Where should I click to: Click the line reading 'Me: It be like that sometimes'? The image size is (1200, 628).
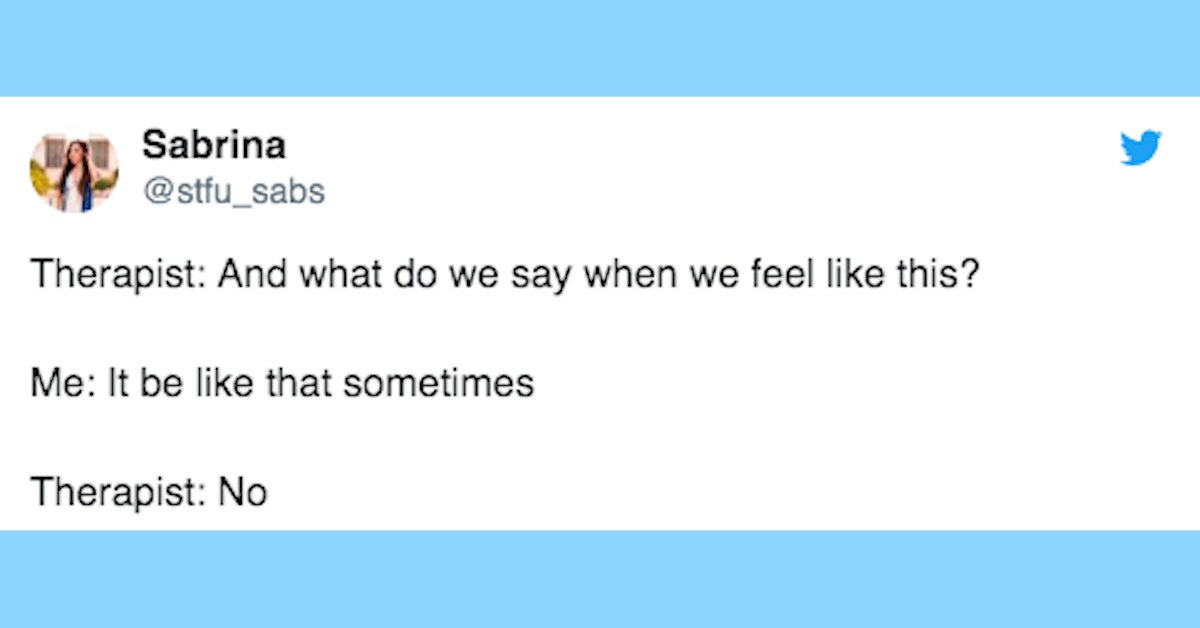pyautogui.click(x=285, y=382)
